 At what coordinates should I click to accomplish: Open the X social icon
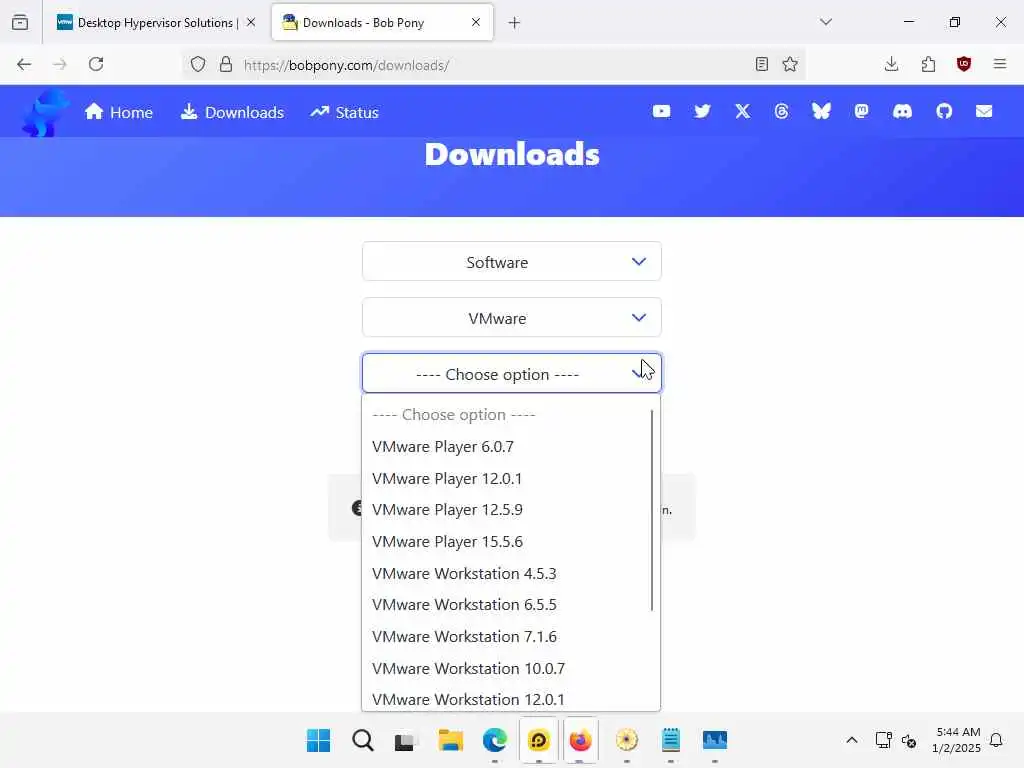coord(742,112)
